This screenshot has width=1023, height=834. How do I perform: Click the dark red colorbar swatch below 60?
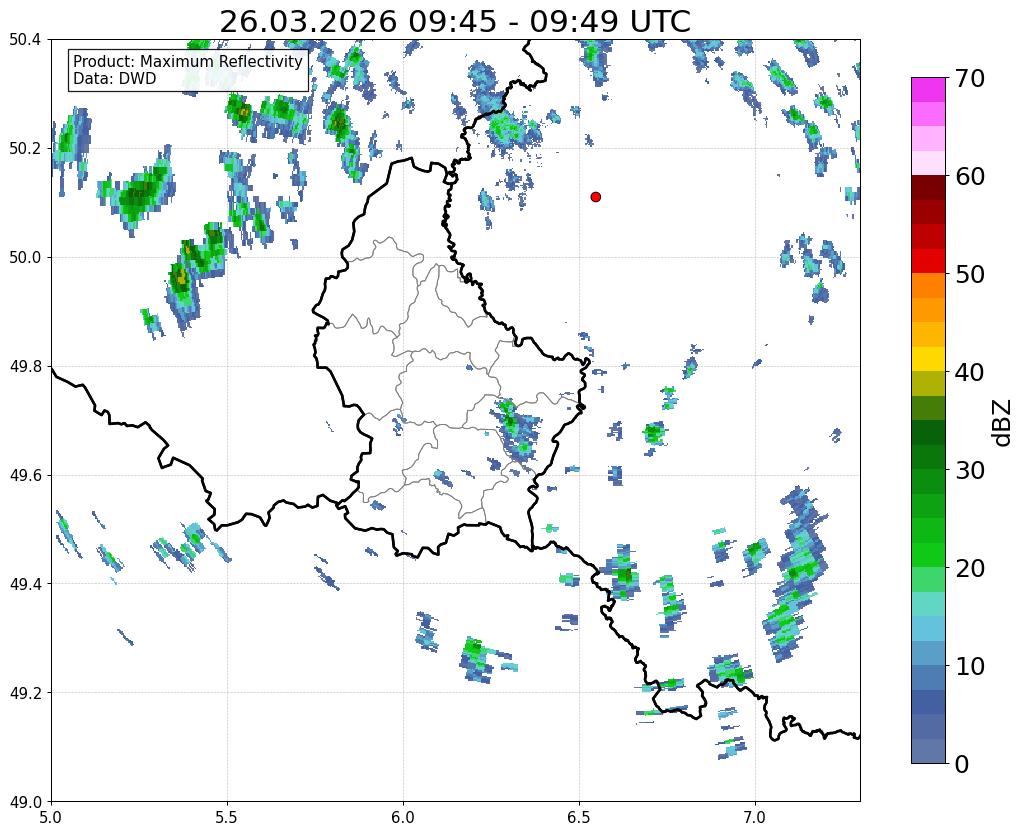tap(928, 188)
